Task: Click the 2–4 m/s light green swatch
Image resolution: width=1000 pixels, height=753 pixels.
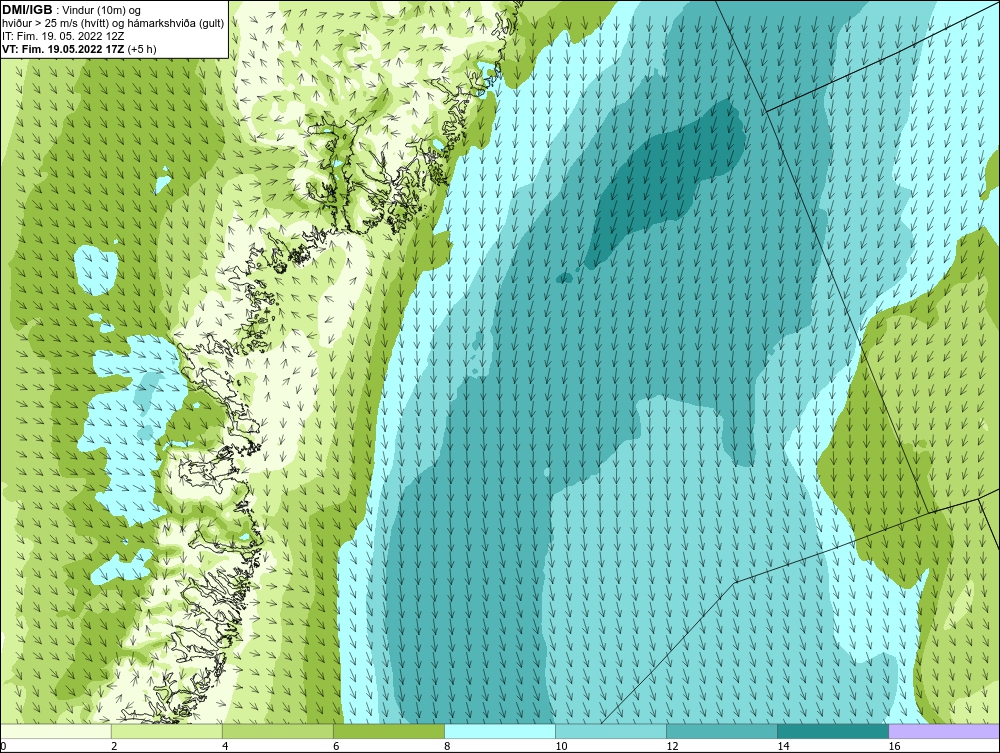Action: click(167, 731)
